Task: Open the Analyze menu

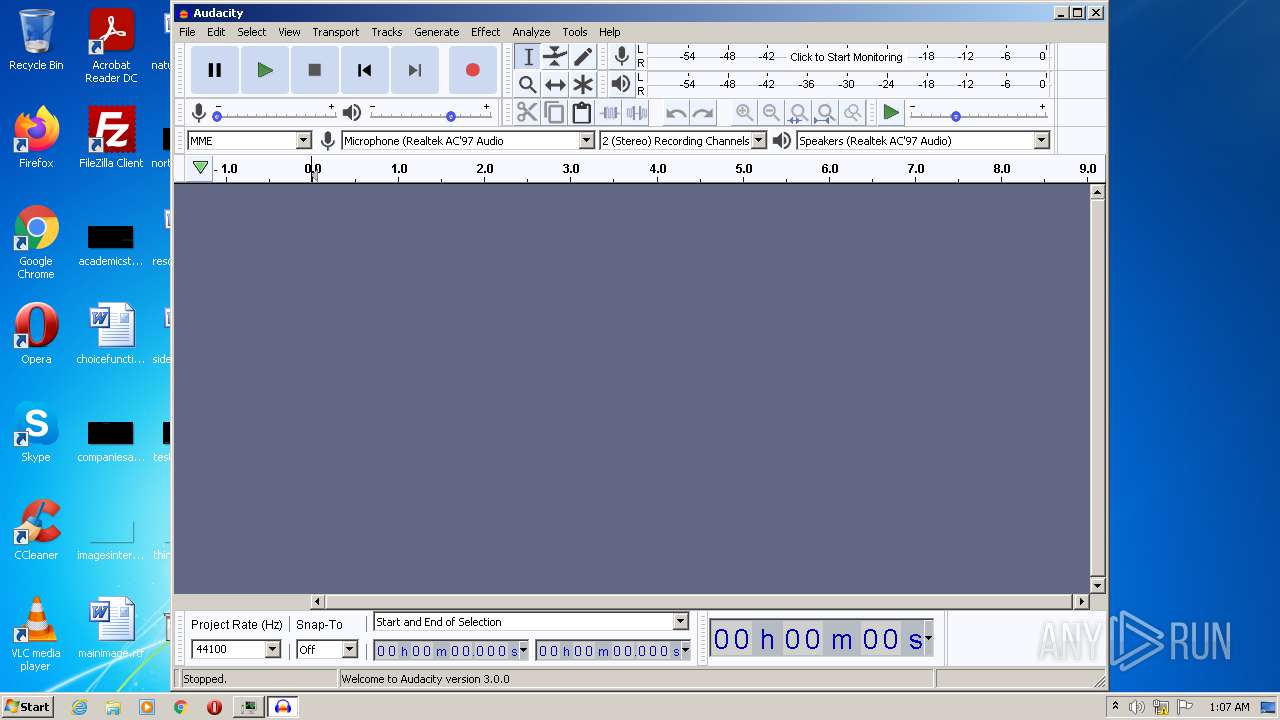Action: click(x=531, y=32)
